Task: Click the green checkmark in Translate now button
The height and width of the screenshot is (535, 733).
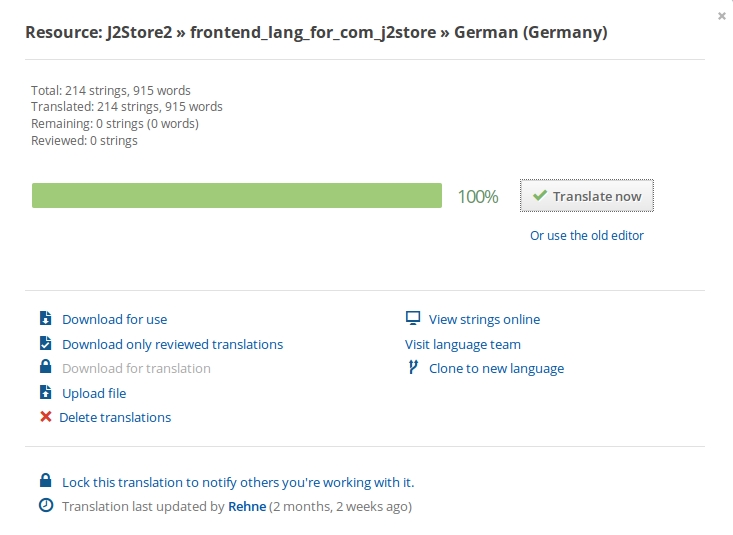Action: coord(539,195)
